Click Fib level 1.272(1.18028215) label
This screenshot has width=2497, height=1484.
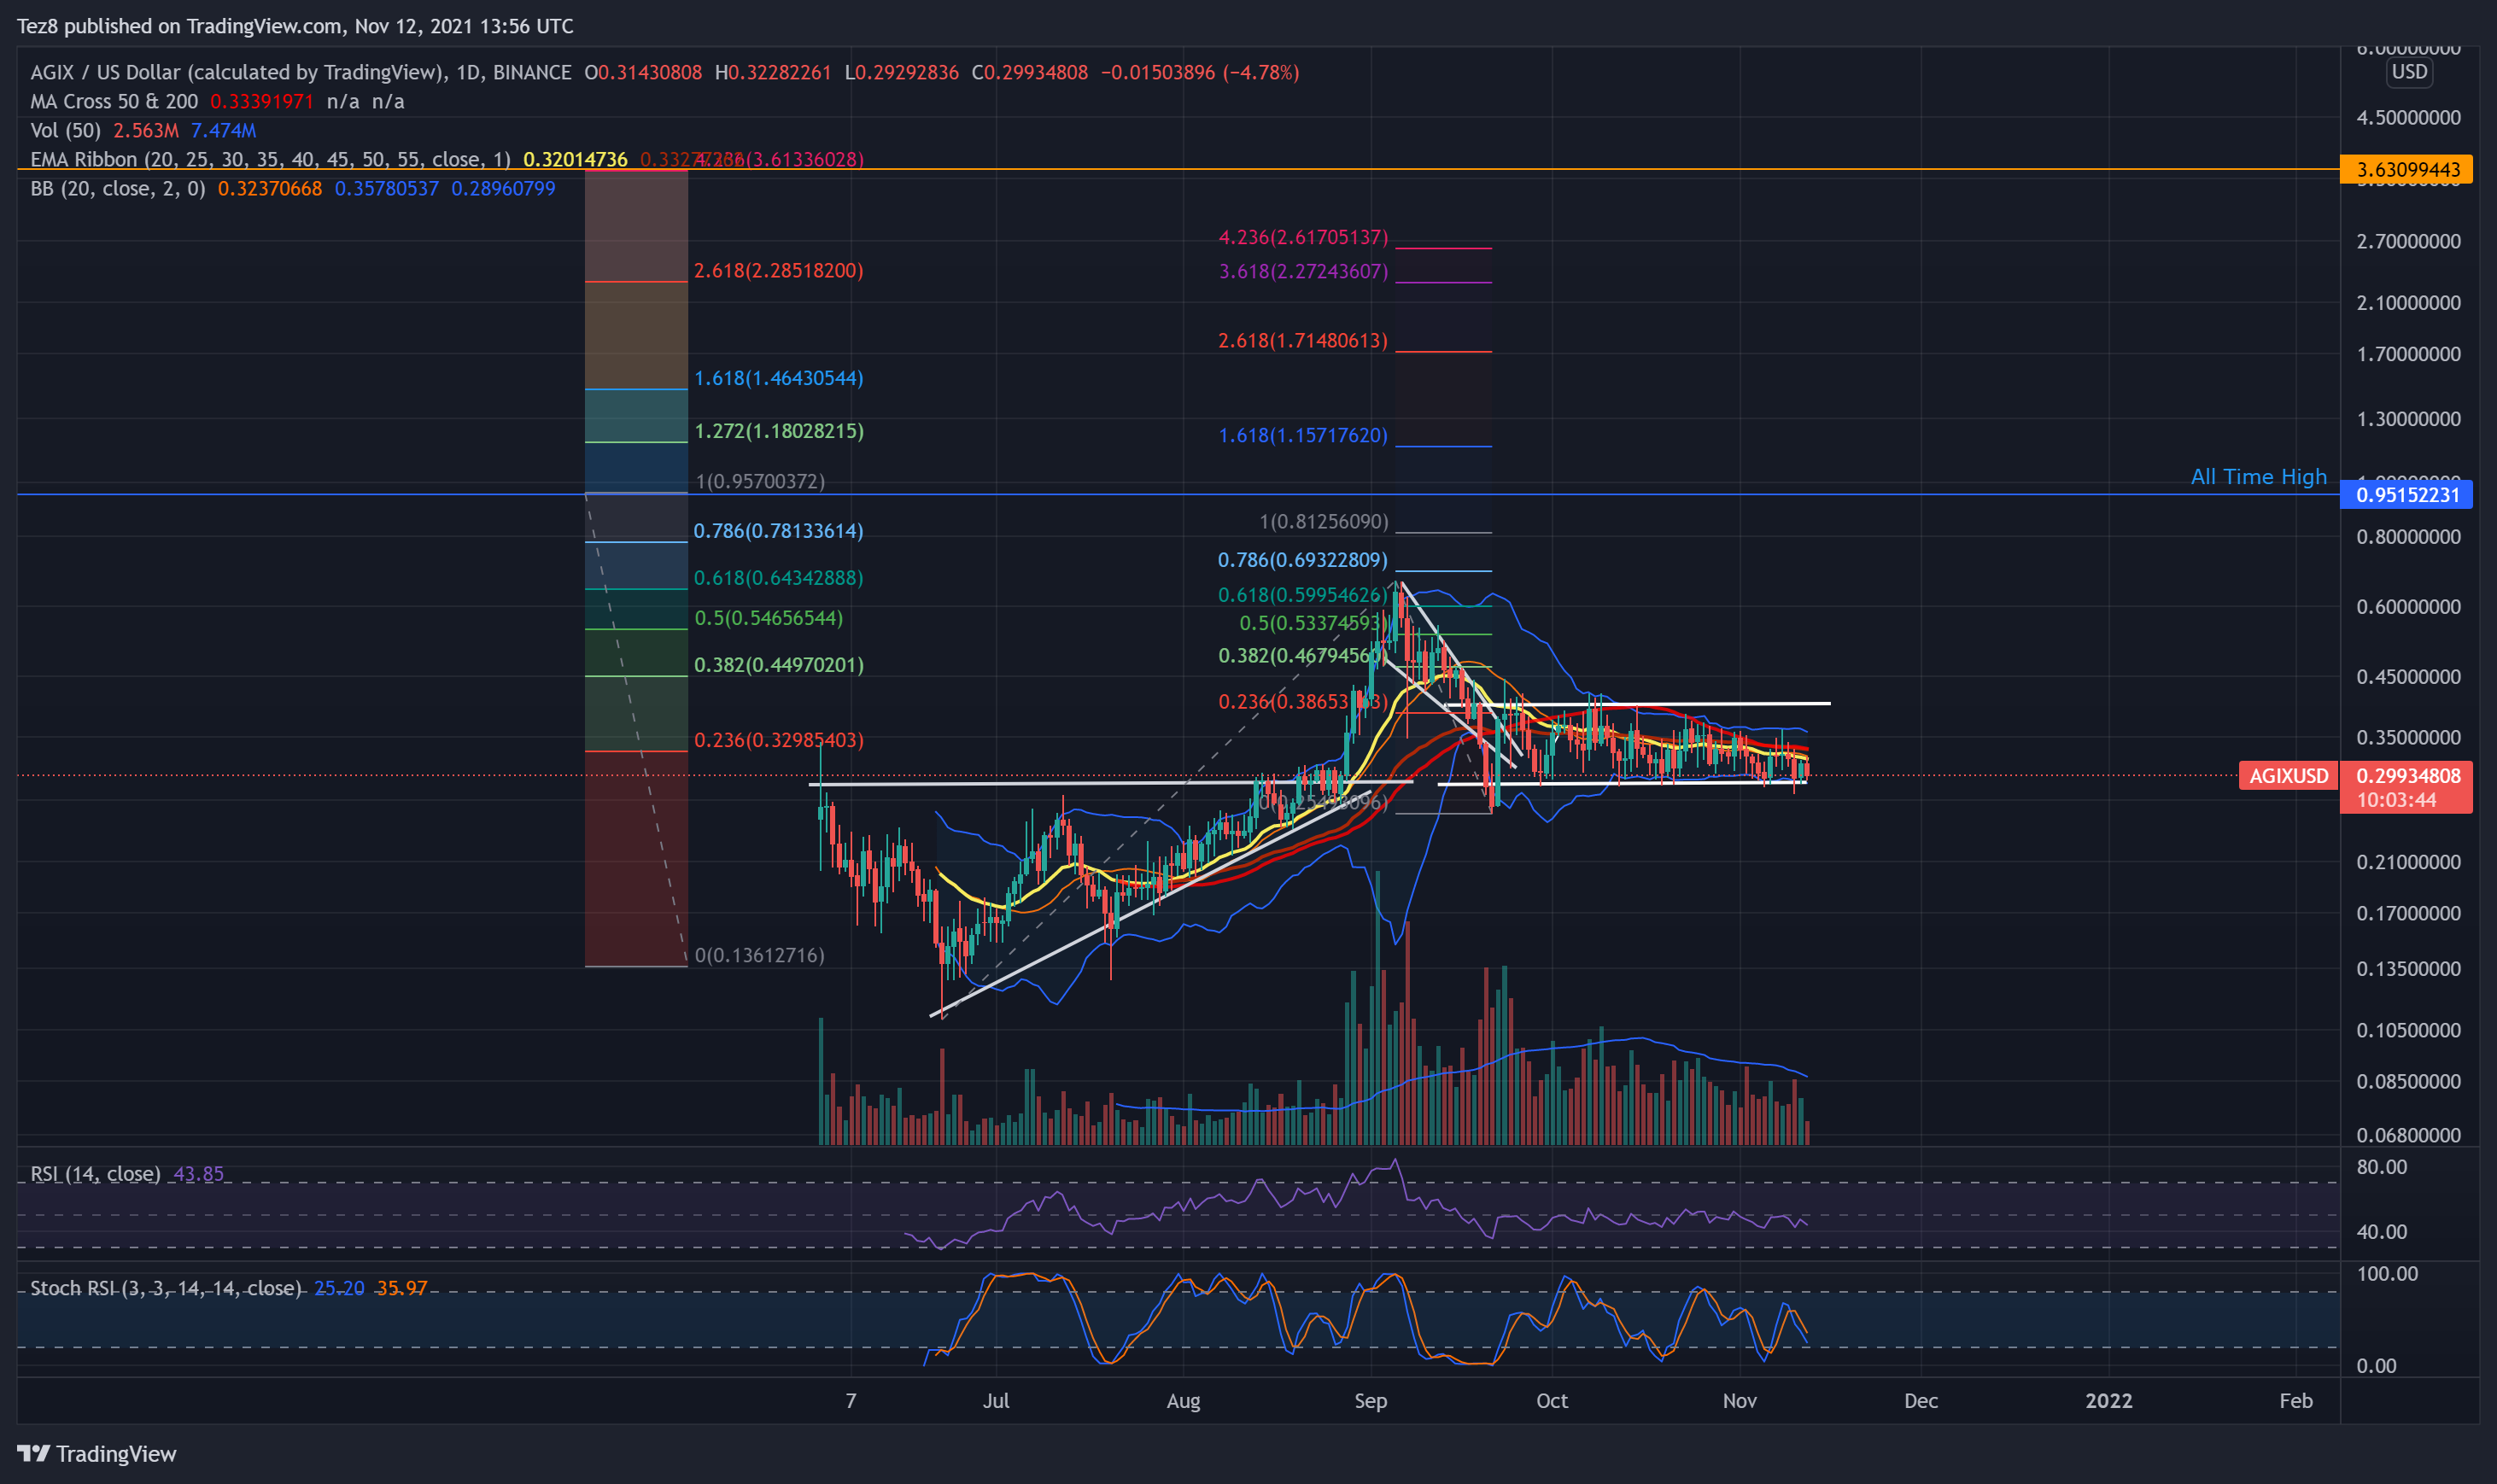click(x=778, y=431)
